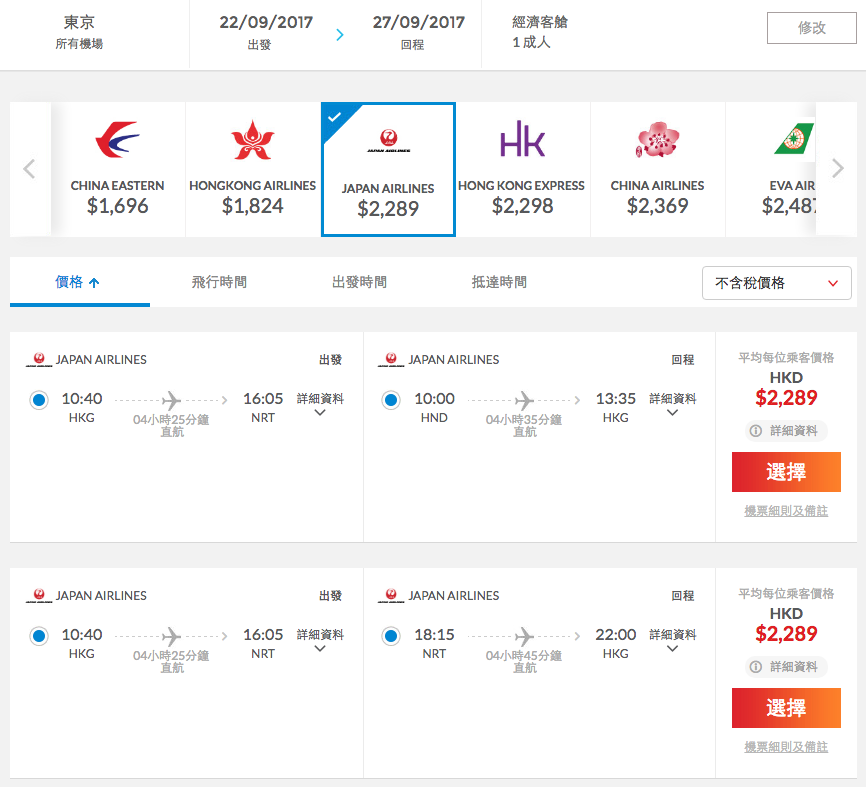866x787 pixels.
Task: Click 選擇 for the 18:15 NRT return itinerary
Action: (x=786, y=708)
